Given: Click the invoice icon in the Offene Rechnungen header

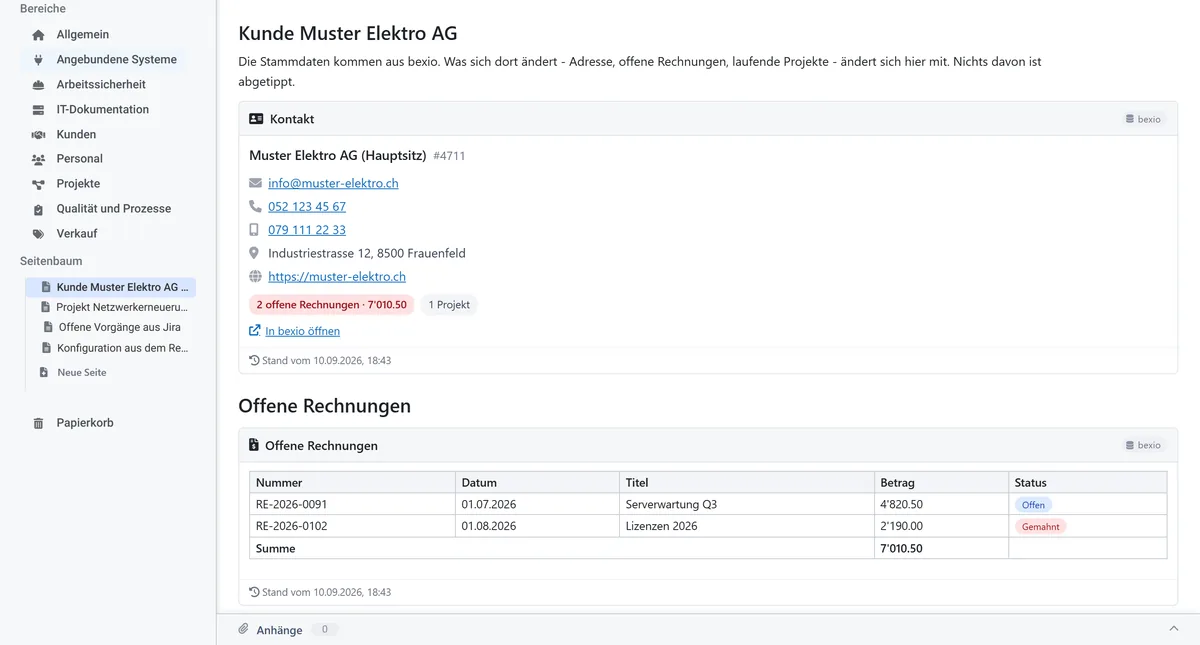Looking at the screenshot, I should point(254,446).
